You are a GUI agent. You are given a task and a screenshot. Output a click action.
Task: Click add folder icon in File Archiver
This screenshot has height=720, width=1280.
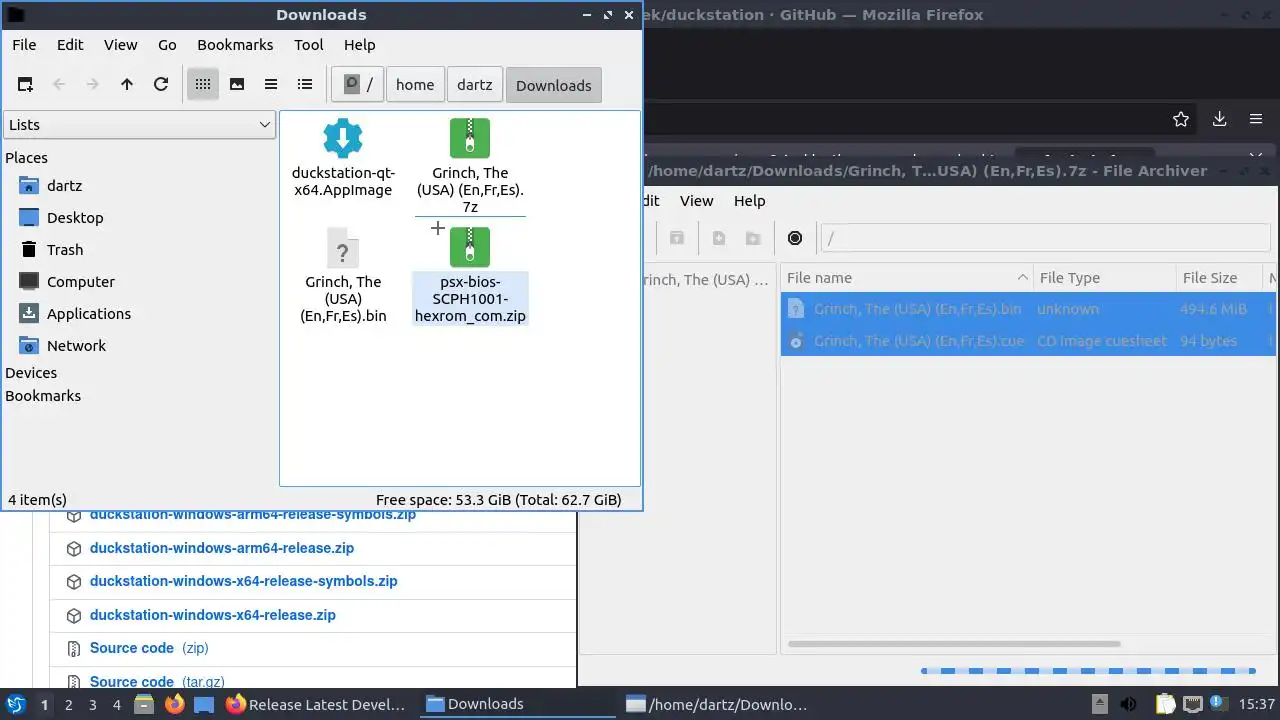click(753, 238)
